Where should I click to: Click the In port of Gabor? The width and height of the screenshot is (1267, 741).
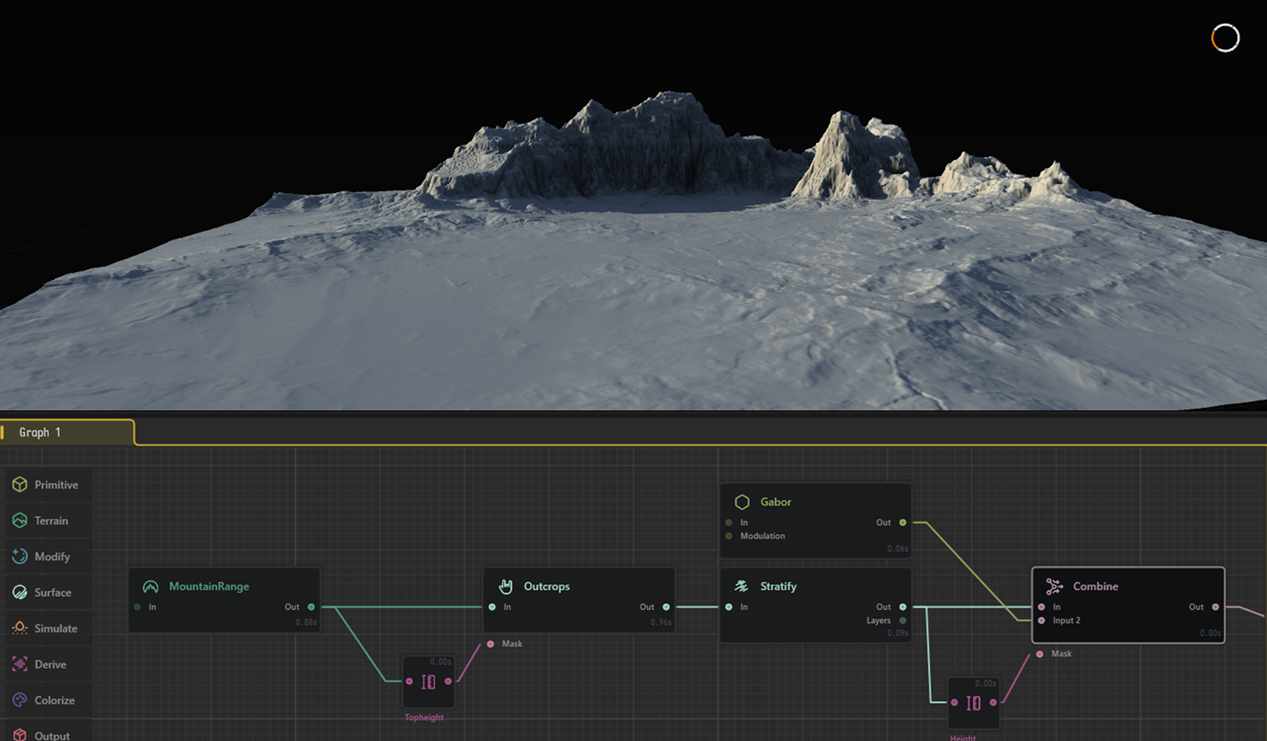click(x=729, y=522)
